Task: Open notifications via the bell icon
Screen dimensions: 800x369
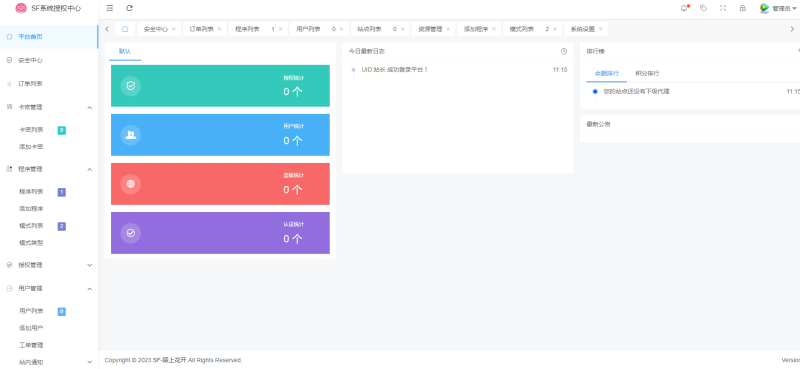Action: click(684, 8)
